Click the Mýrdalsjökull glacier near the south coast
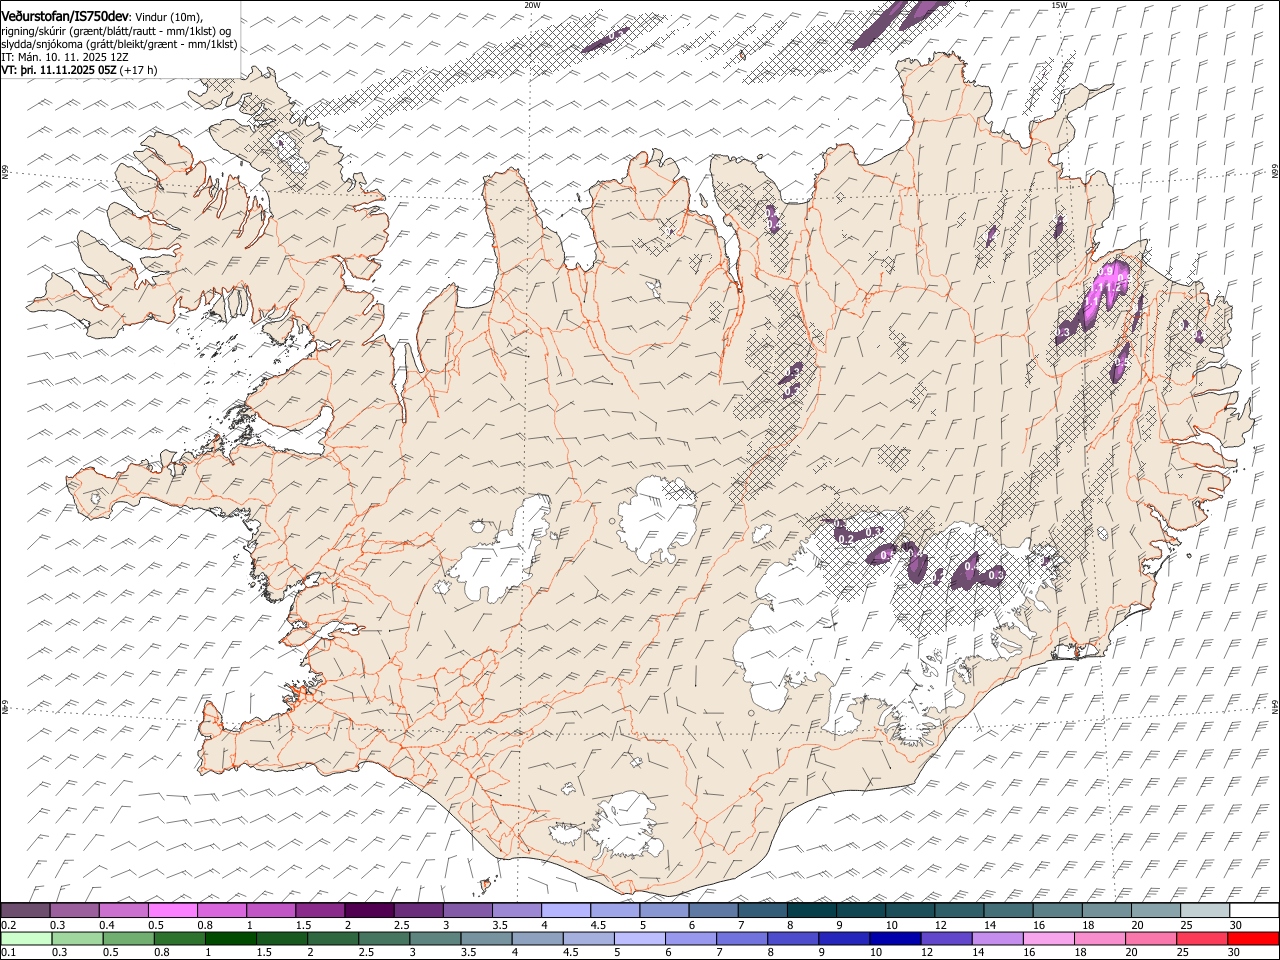Viewport: 1280px width, 960px height. (x=626, y=825)
